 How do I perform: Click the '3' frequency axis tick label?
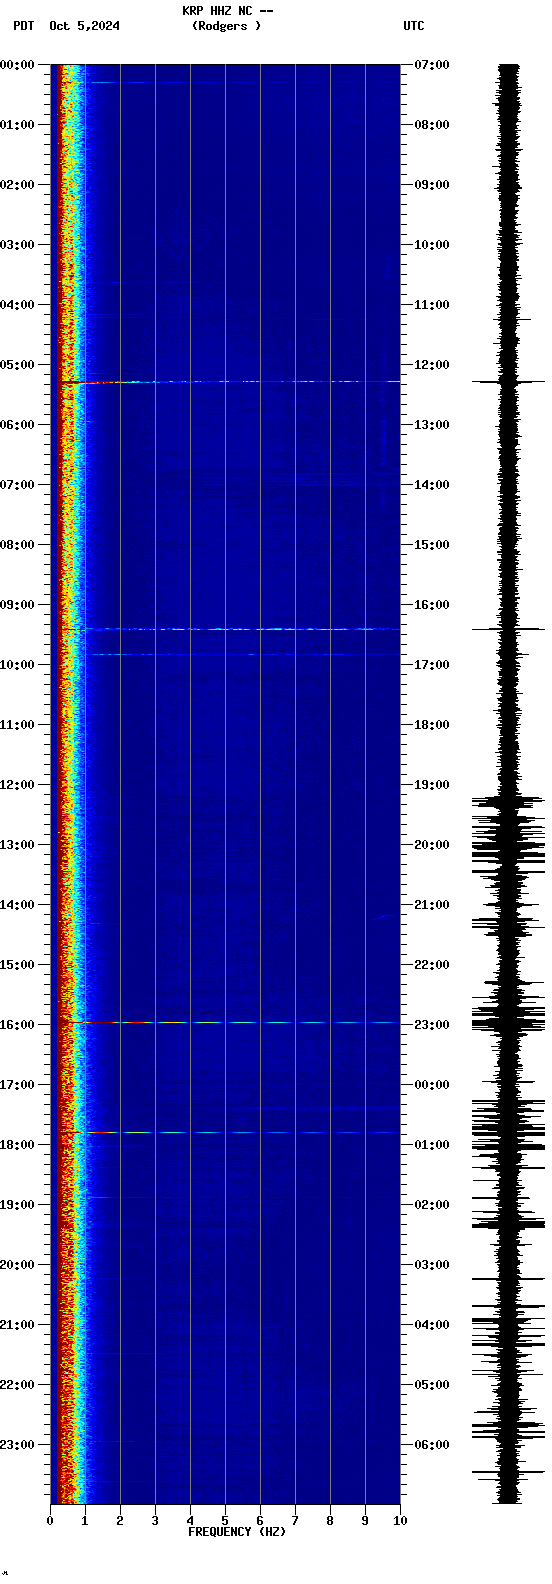pyautogui.click(x=155, y=1521)
